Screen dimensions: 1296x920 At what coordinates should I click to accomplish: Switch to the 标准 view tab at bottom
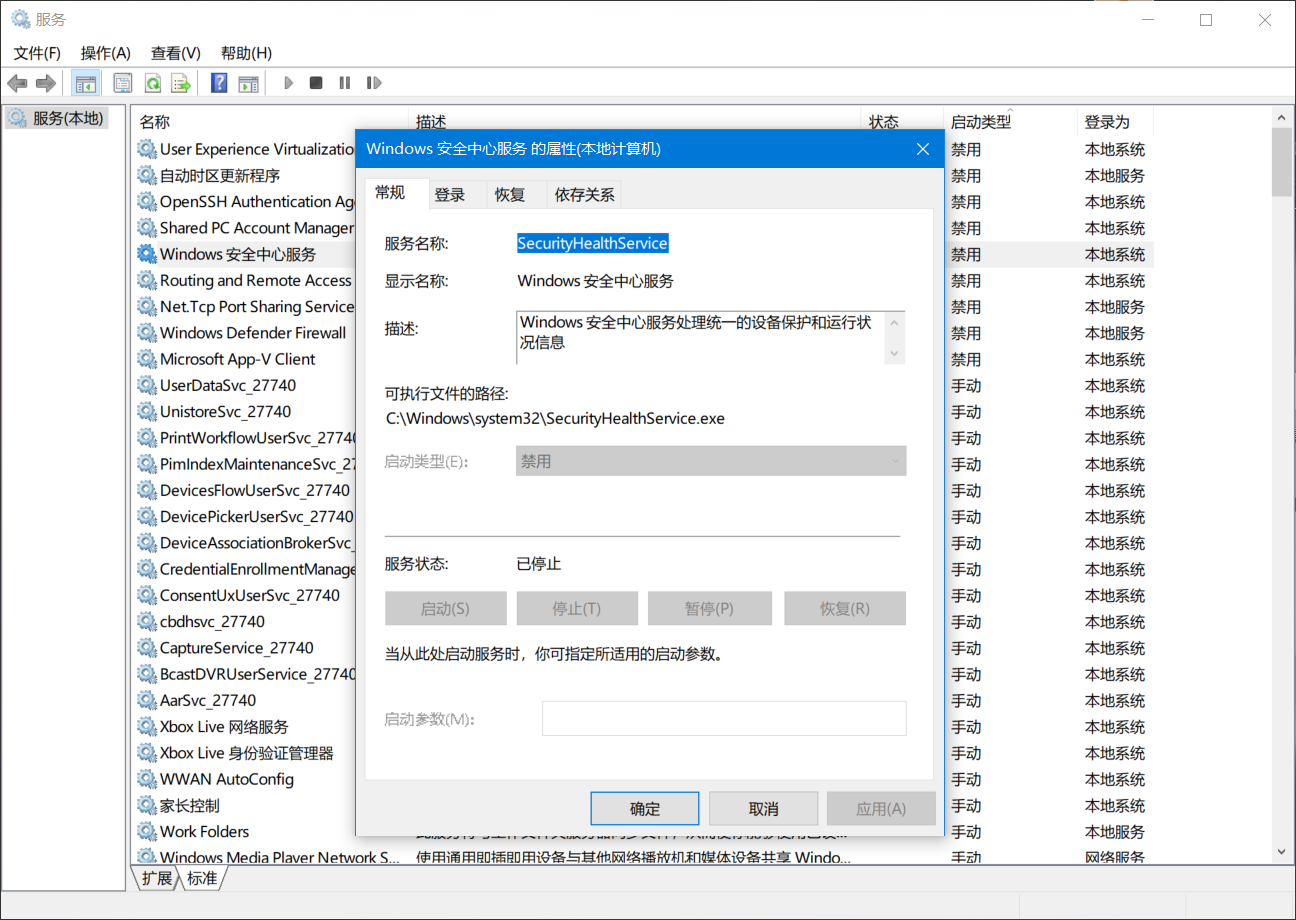pyautogui.click(x=202, y=878)
